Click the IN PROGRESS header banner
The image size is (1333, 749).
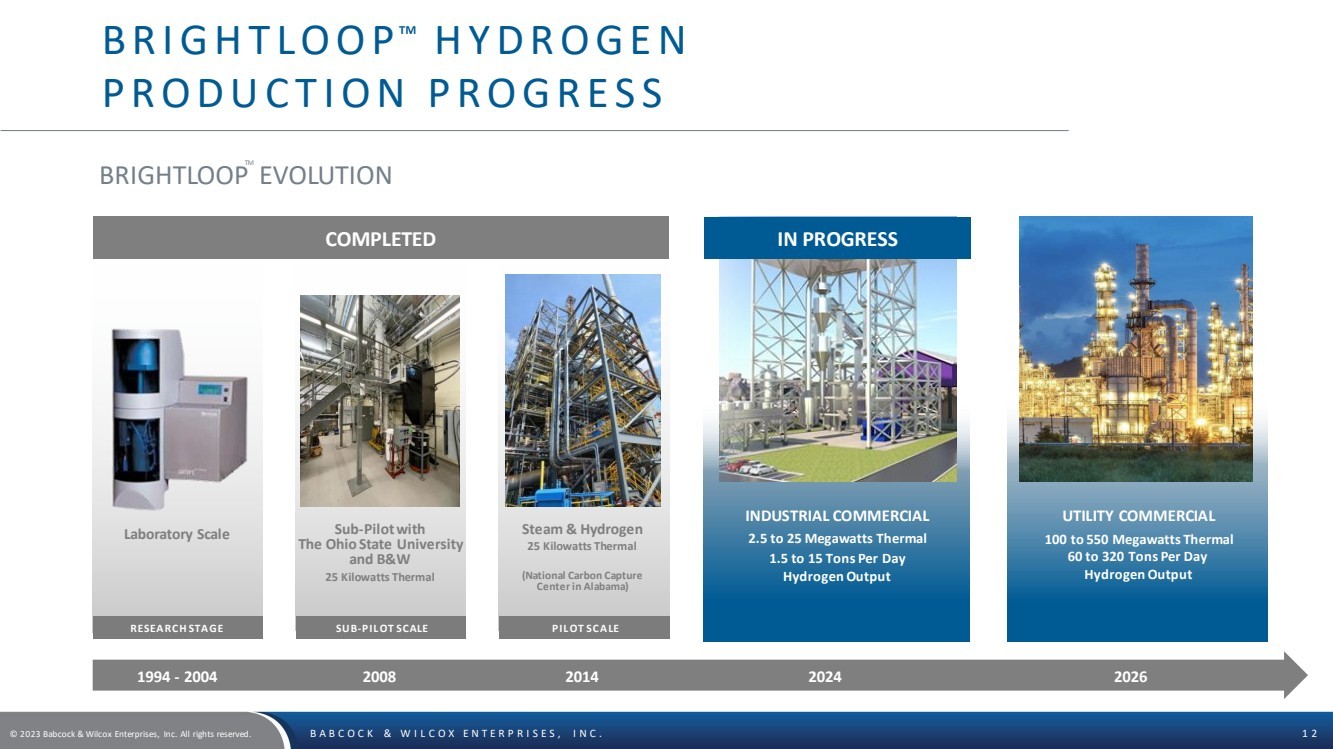coord(837,238)
